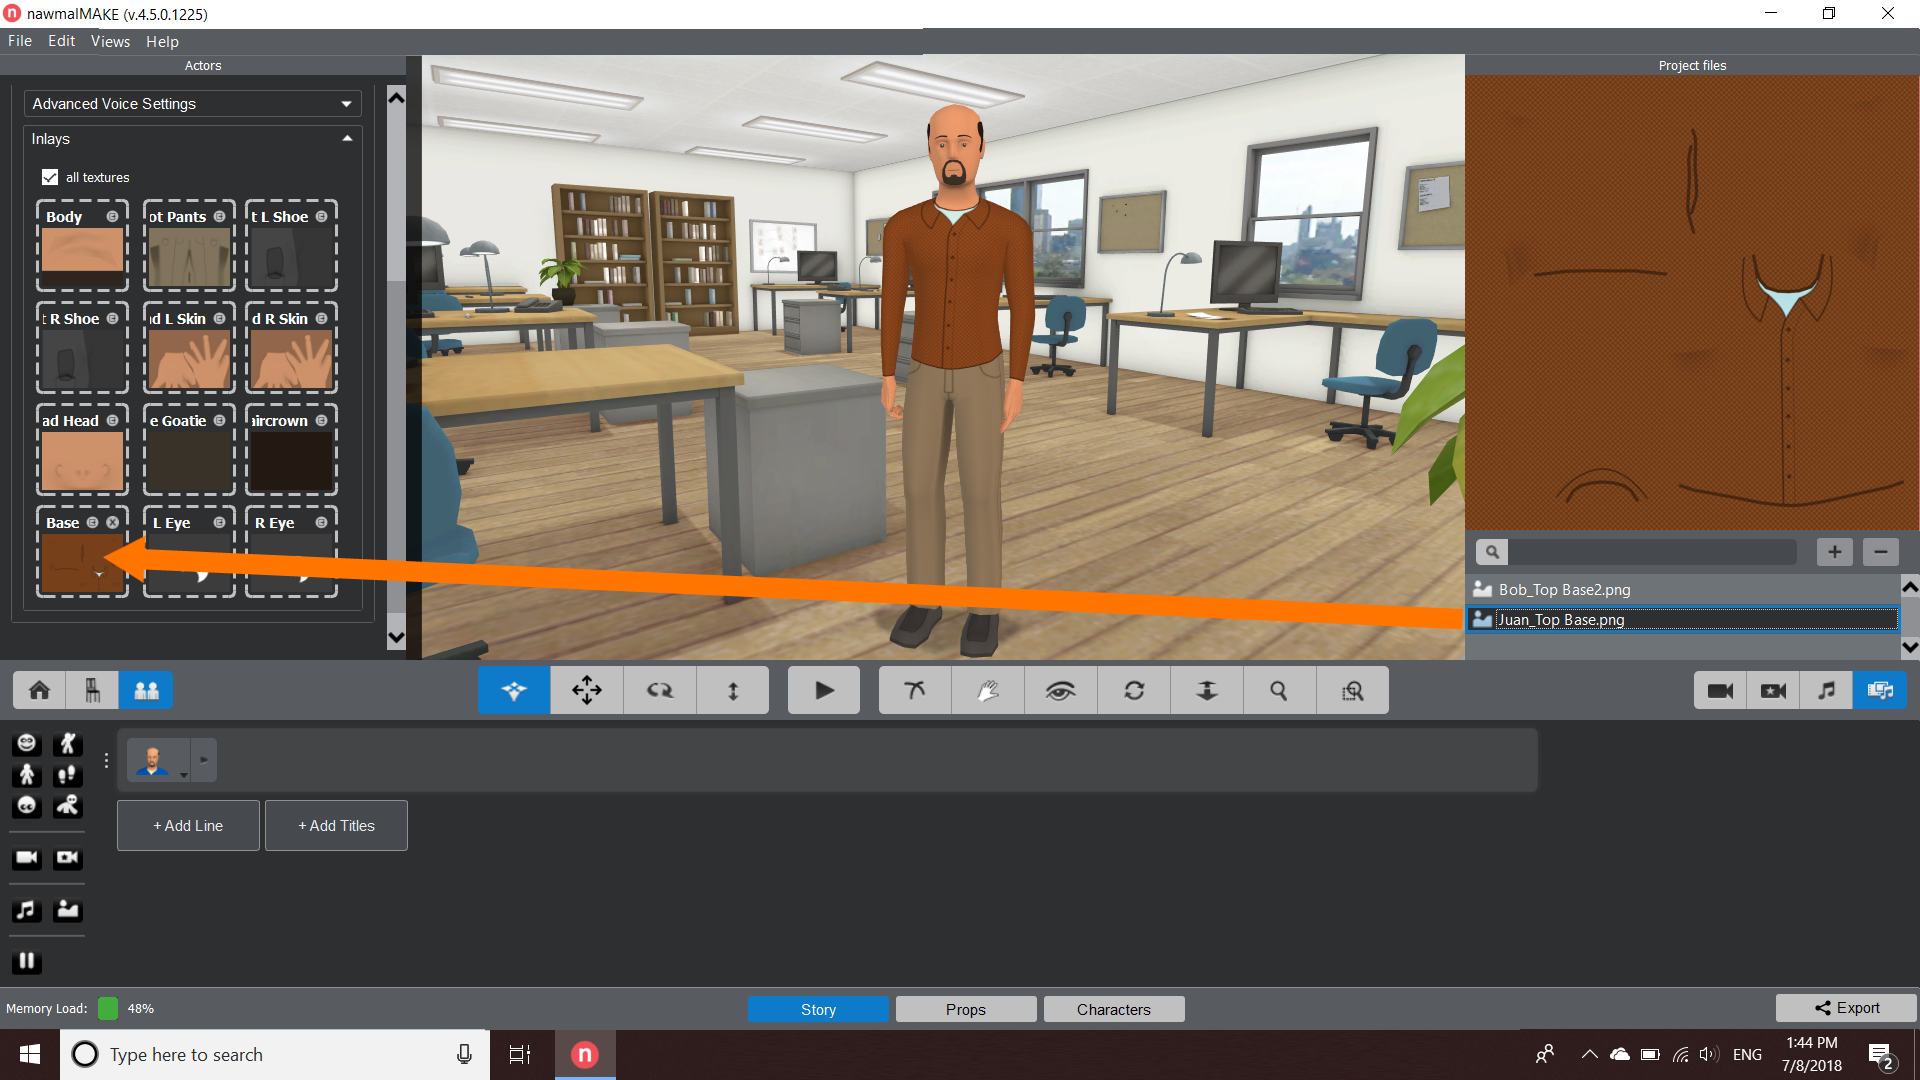Viewport: 1920px width, 1080px height.
Task: Add the crawling figure action icon
Action: point(68,805)
